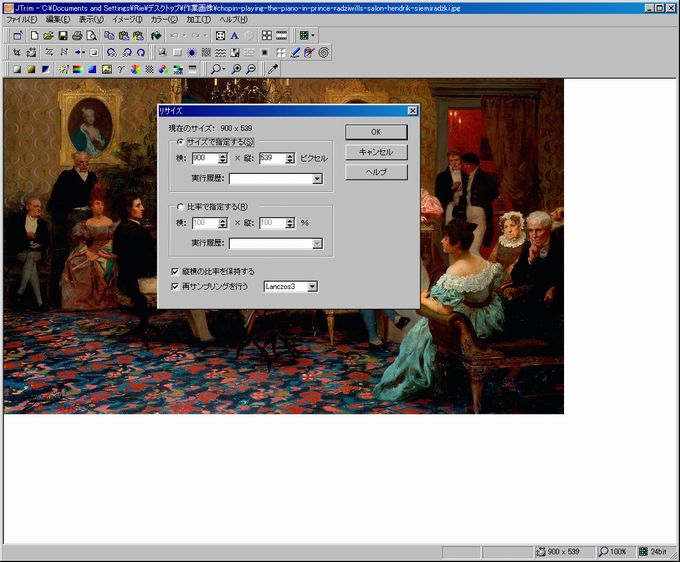Image resolution: width=680 pixels, height=562 pixels.
Task: Click the 24bit status bar entry
Action: [x=653, y=552]
